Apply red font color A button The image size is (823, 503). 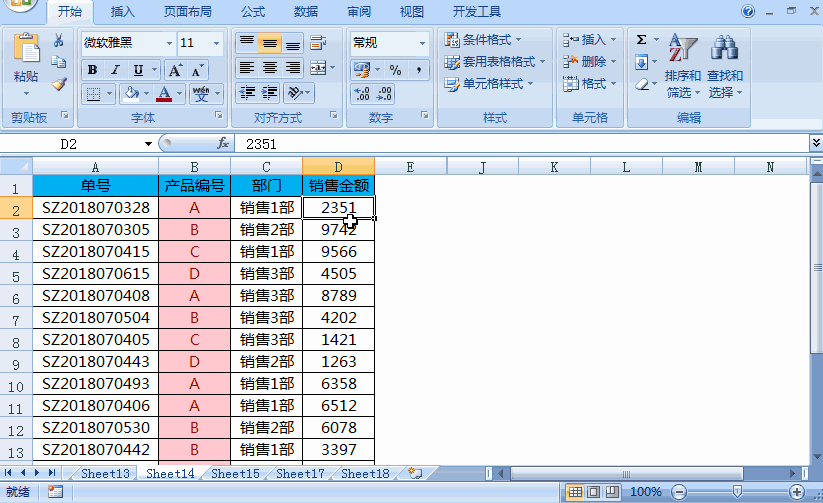[x=164, y=94]
